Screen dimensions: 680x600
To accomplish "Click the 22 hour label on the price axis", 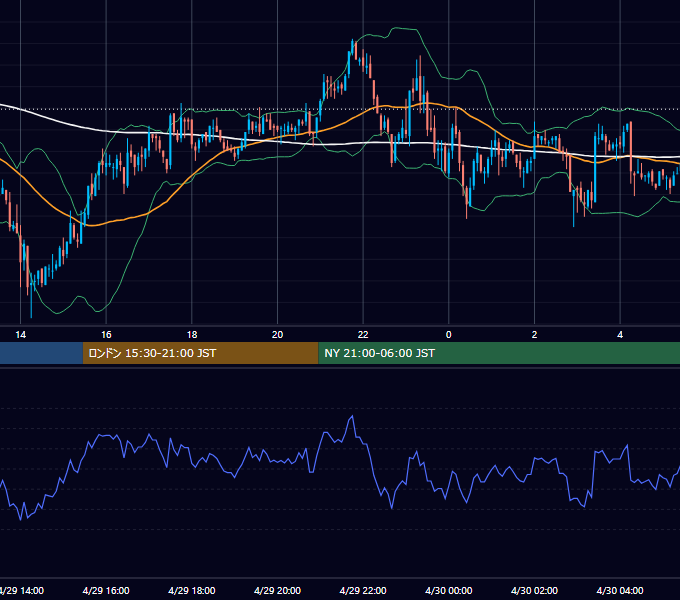I will click(x=363, y=335).
